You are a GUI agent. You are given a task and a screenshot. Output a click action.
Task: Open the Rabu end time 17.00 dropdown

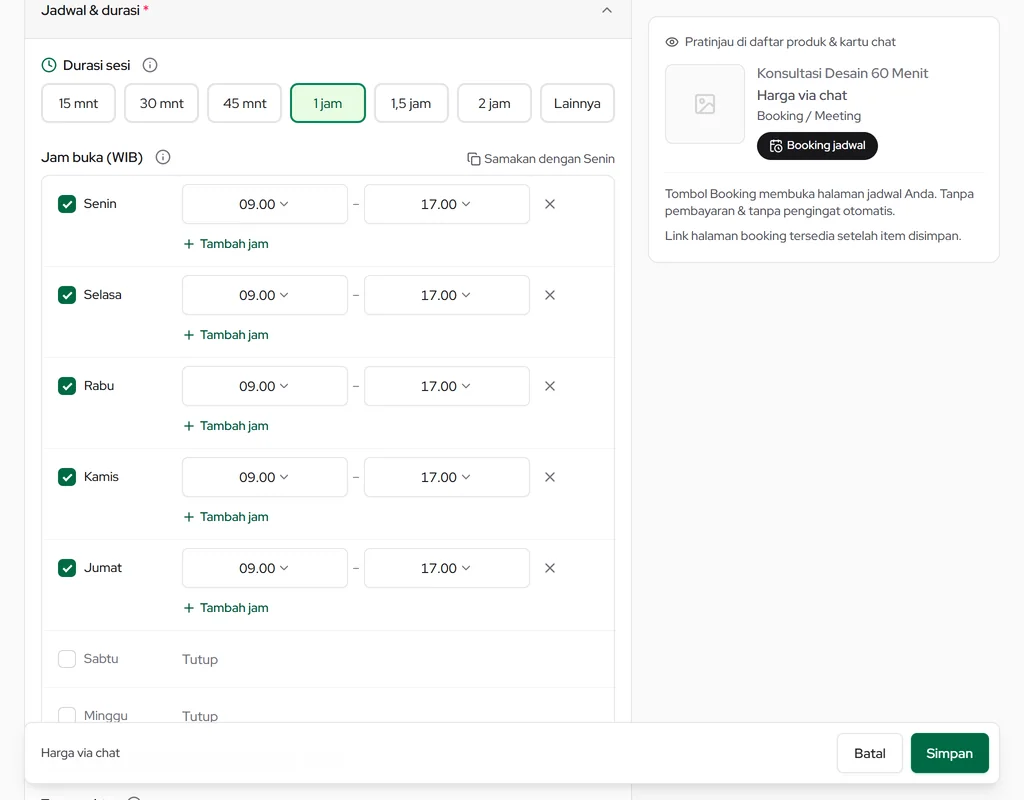point(447,386)
